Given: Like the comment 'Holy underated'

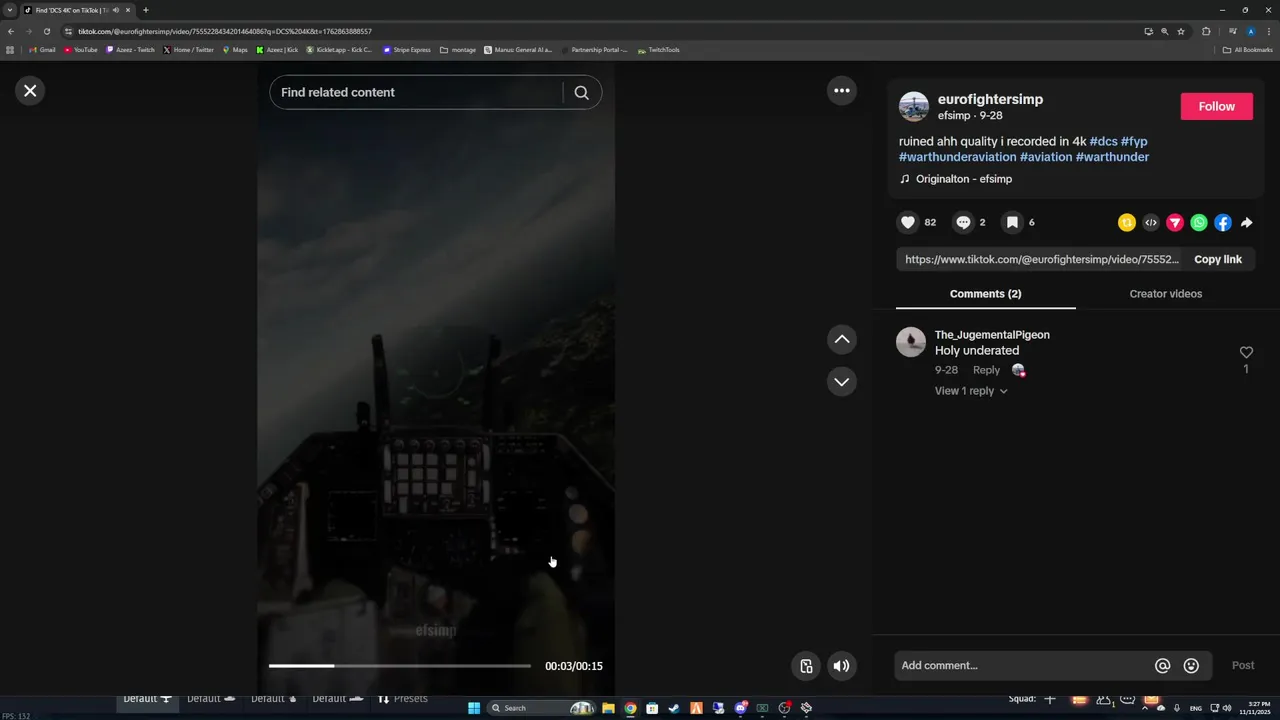Looking at the screenshot, I should coord(1246,352).
